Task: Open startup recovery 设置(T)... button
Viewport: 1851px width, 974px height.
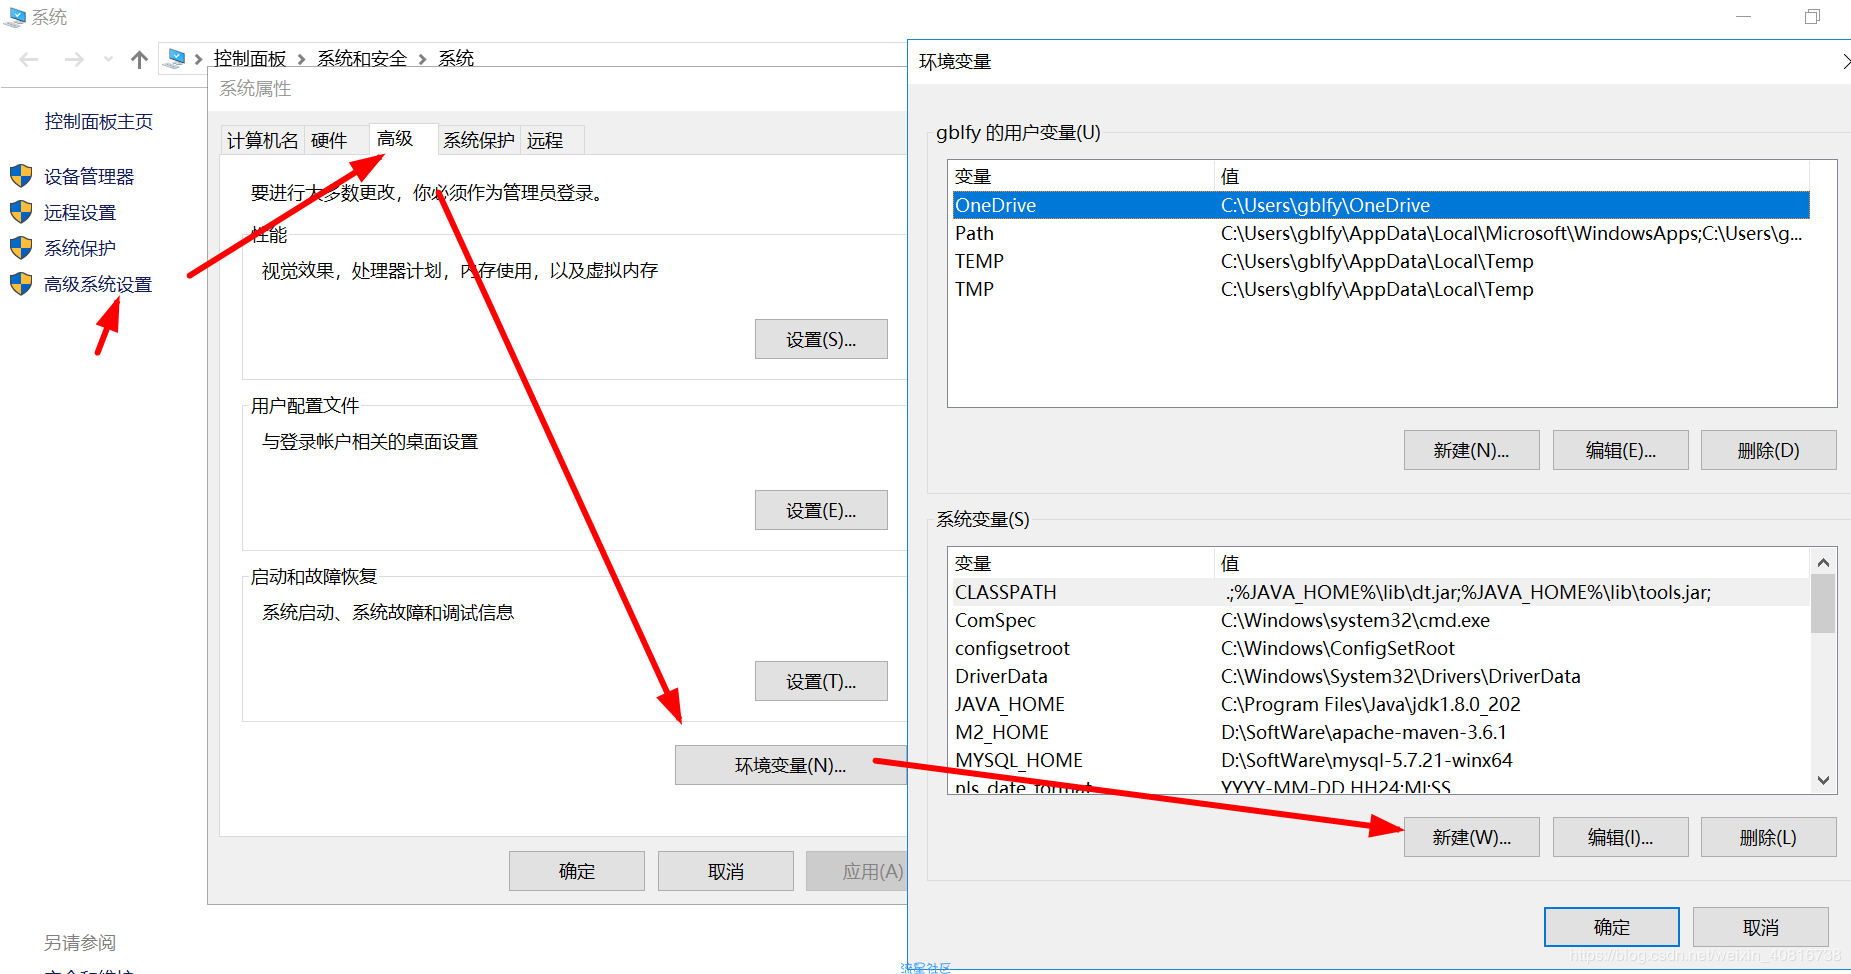Action: click(821, 682)
